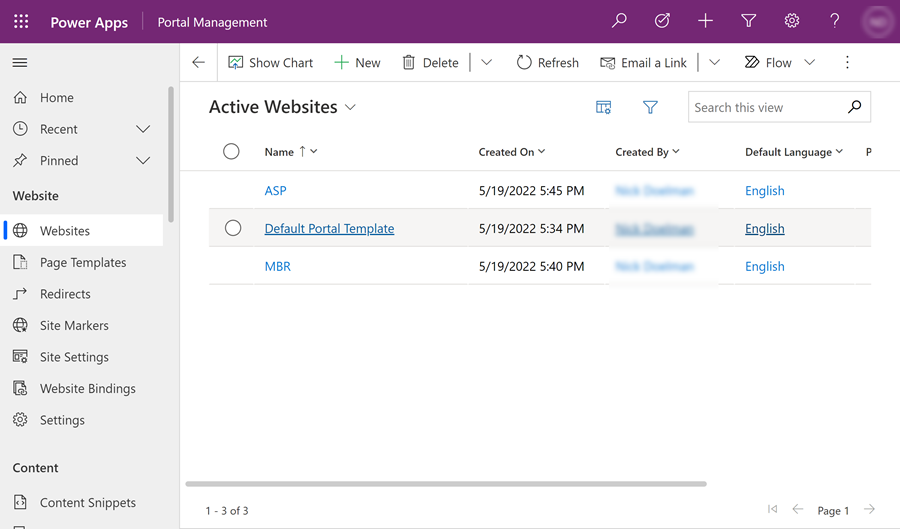Go to the first page icon
900x529 pixels.
773,509
